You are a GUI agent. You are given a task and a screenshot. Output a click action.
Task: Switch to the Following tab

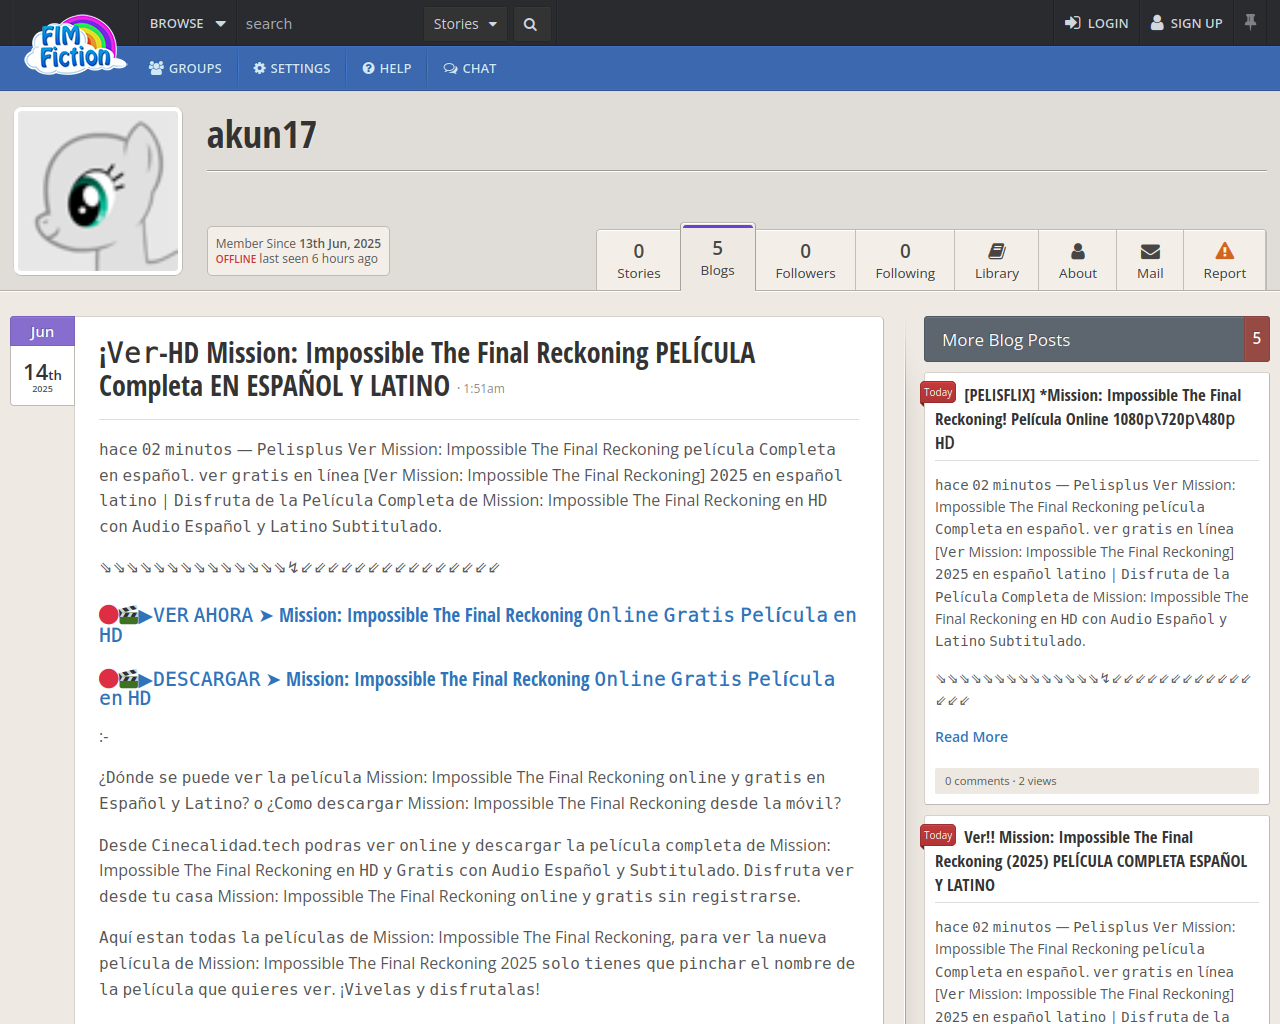(905, 260)
